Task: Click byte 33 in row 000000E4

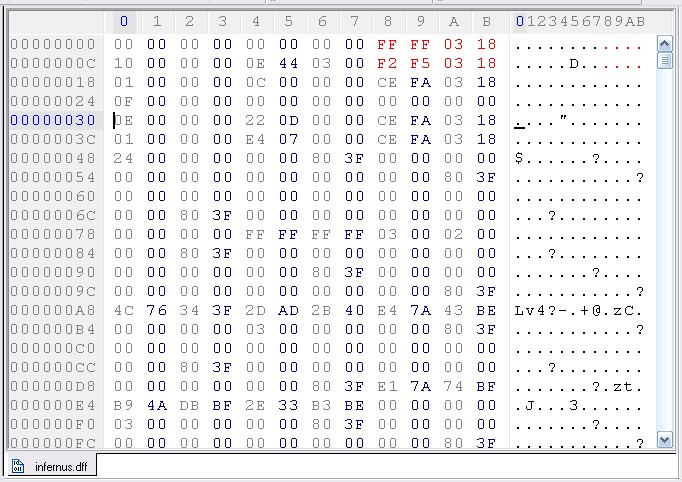Action: tap(289, 405)
